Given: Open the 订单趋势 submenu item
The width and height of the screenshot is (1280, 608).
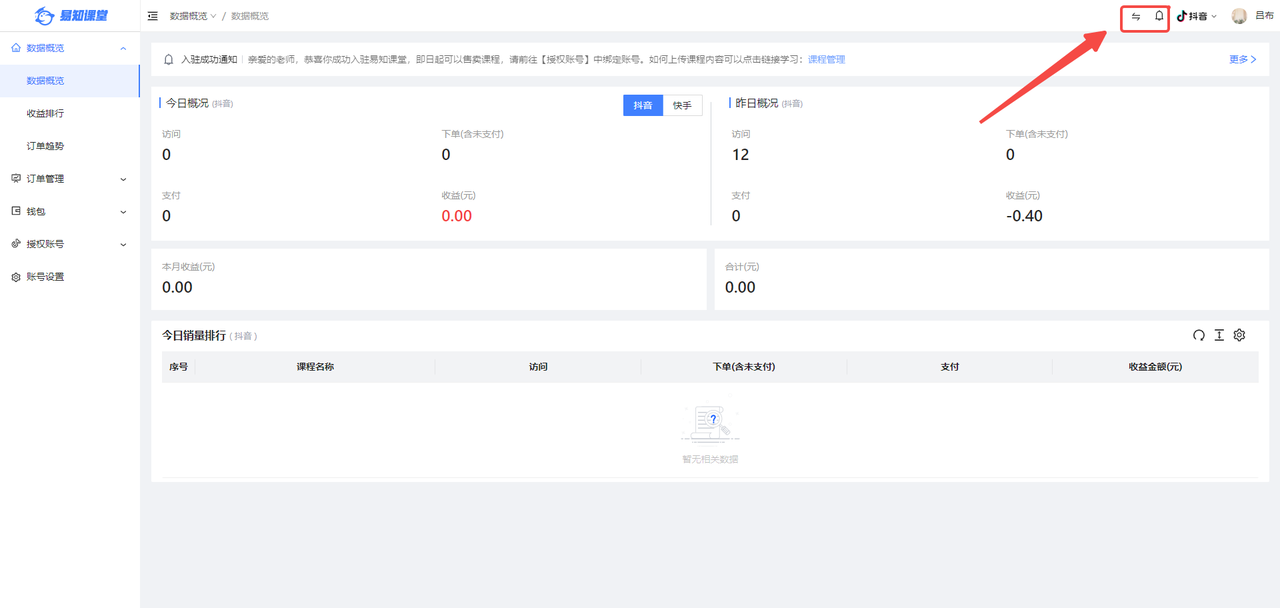Looking at the screenshot, I should (70, 146).
